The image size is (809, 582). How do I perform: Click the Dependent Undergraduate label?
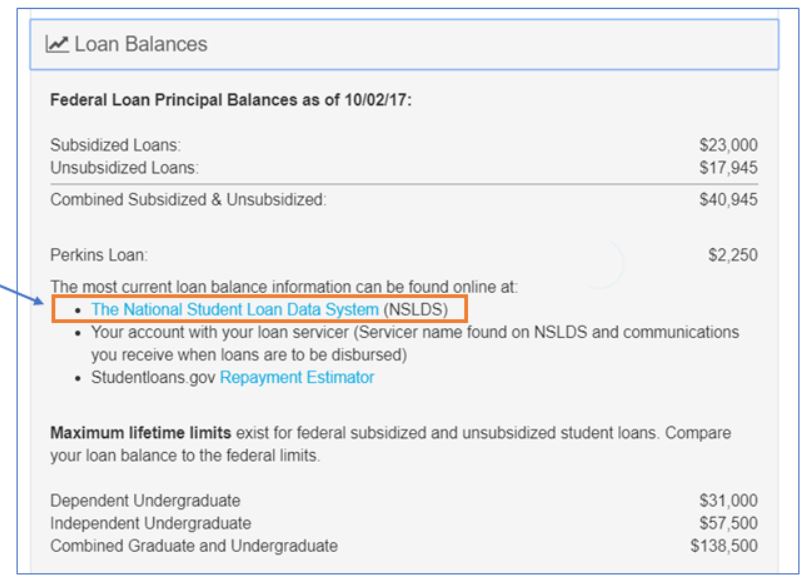145,500
